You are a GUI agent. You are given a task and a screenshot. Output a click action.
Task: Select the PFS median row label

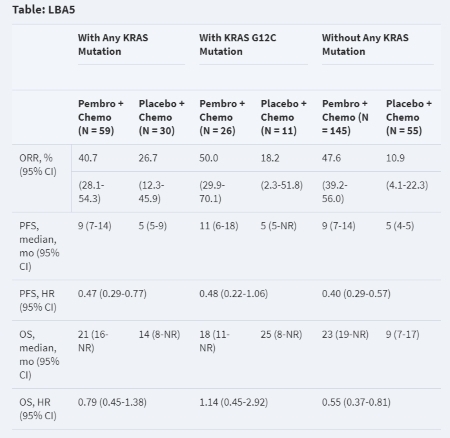39,246
